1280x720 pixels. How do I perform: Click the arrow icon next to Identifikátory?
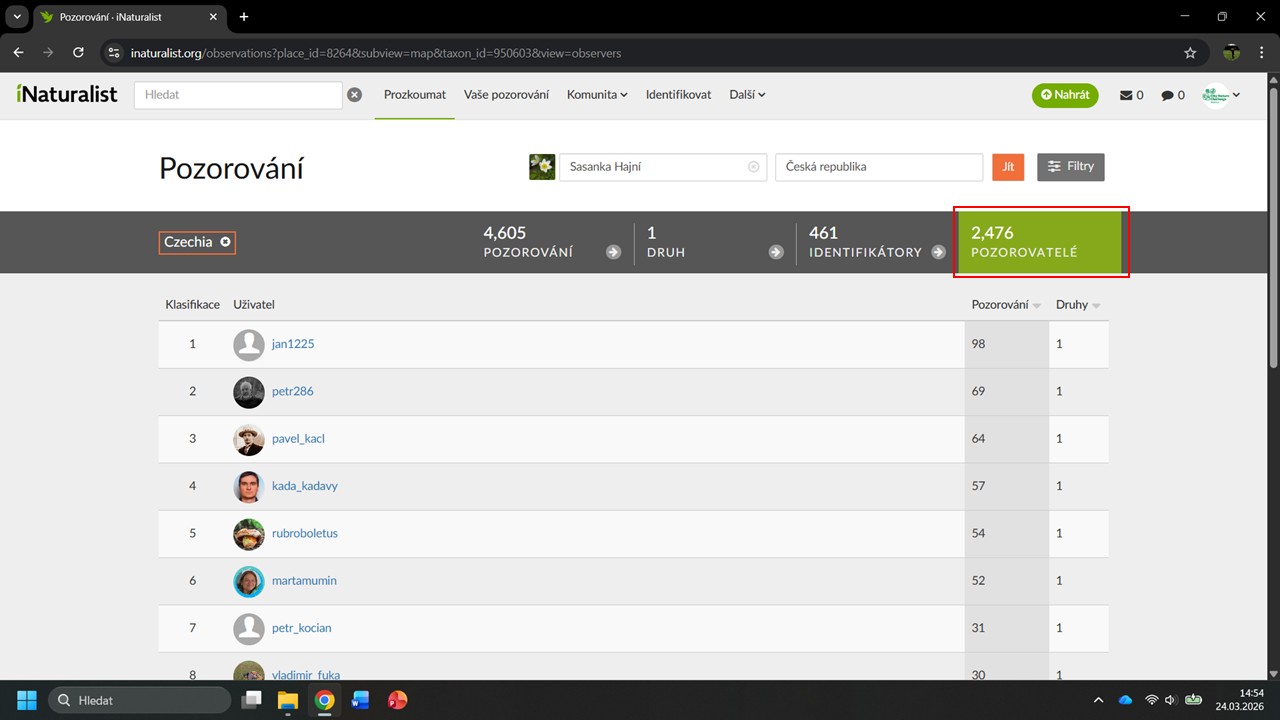tap(938, 252)
